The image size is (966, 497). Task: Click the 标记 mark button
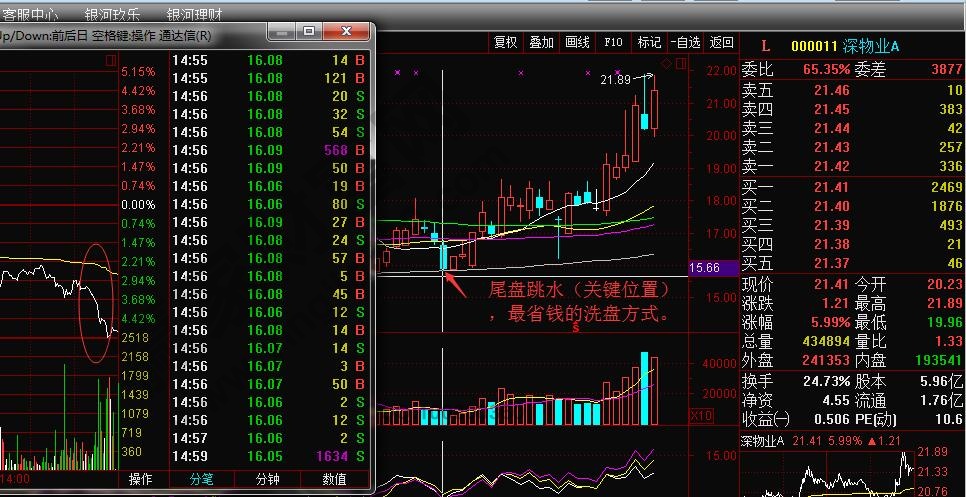(x=649, y=42)
